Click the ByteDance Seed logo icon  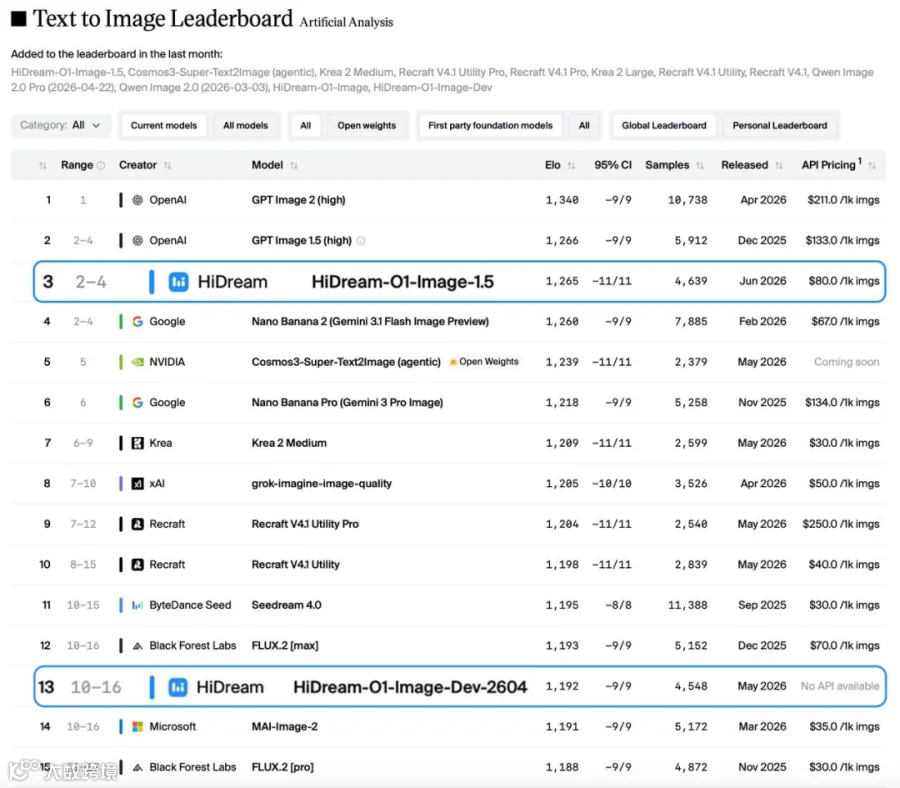pyautogui.click(x=138, y=605)
